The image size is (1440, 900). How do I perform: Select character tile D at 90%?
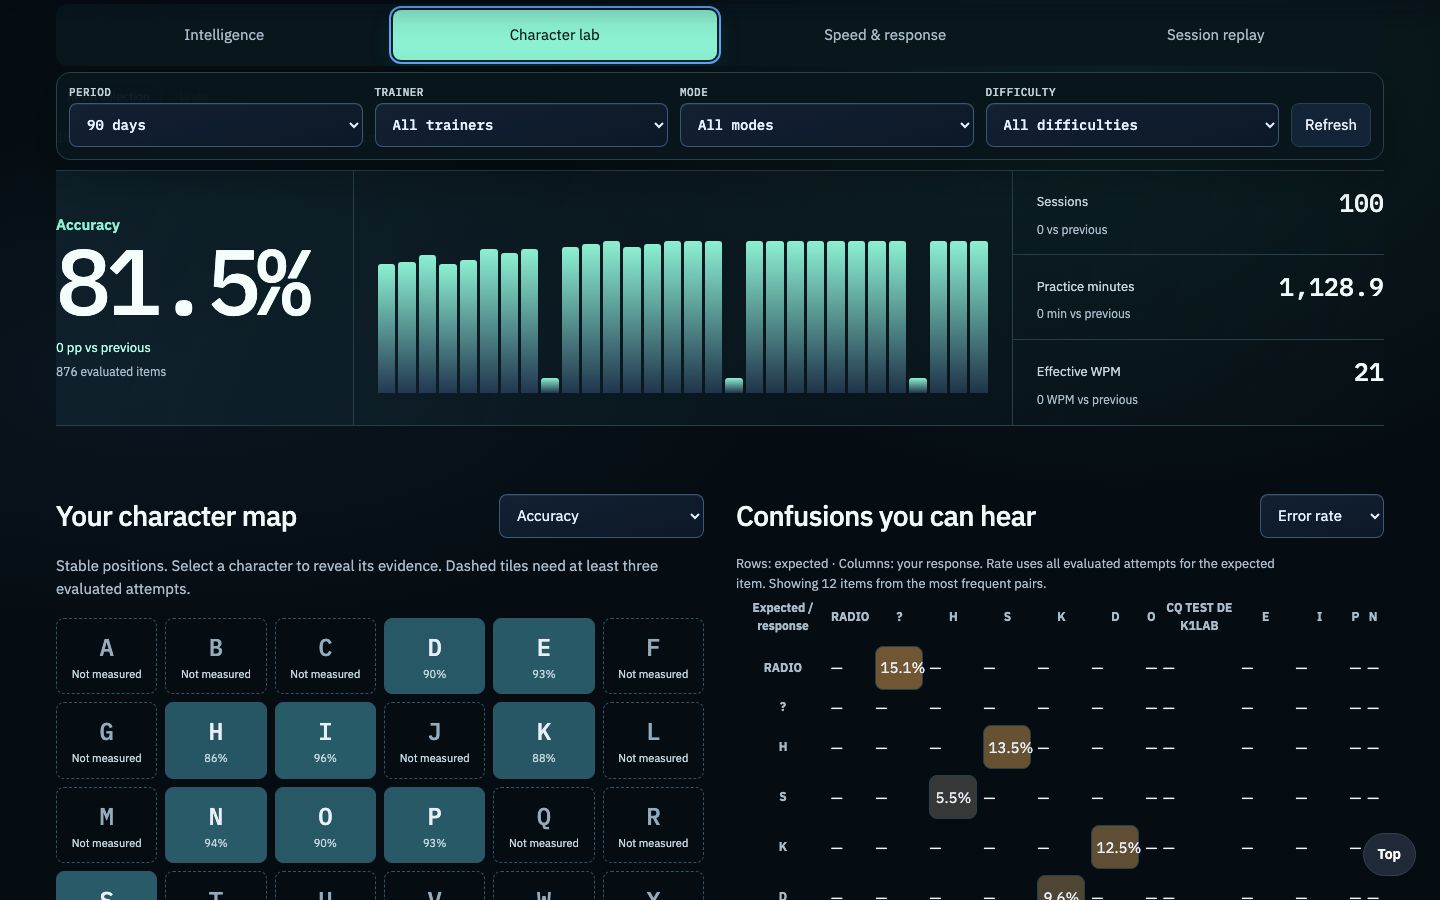435,656
